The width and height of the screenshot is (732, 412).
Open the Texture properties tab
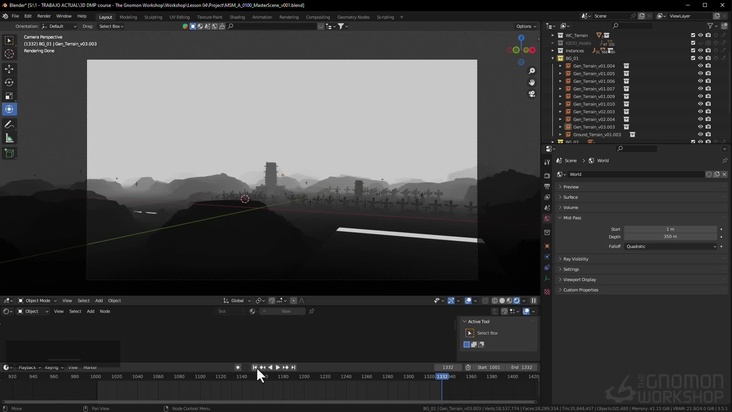click(547, 292)
